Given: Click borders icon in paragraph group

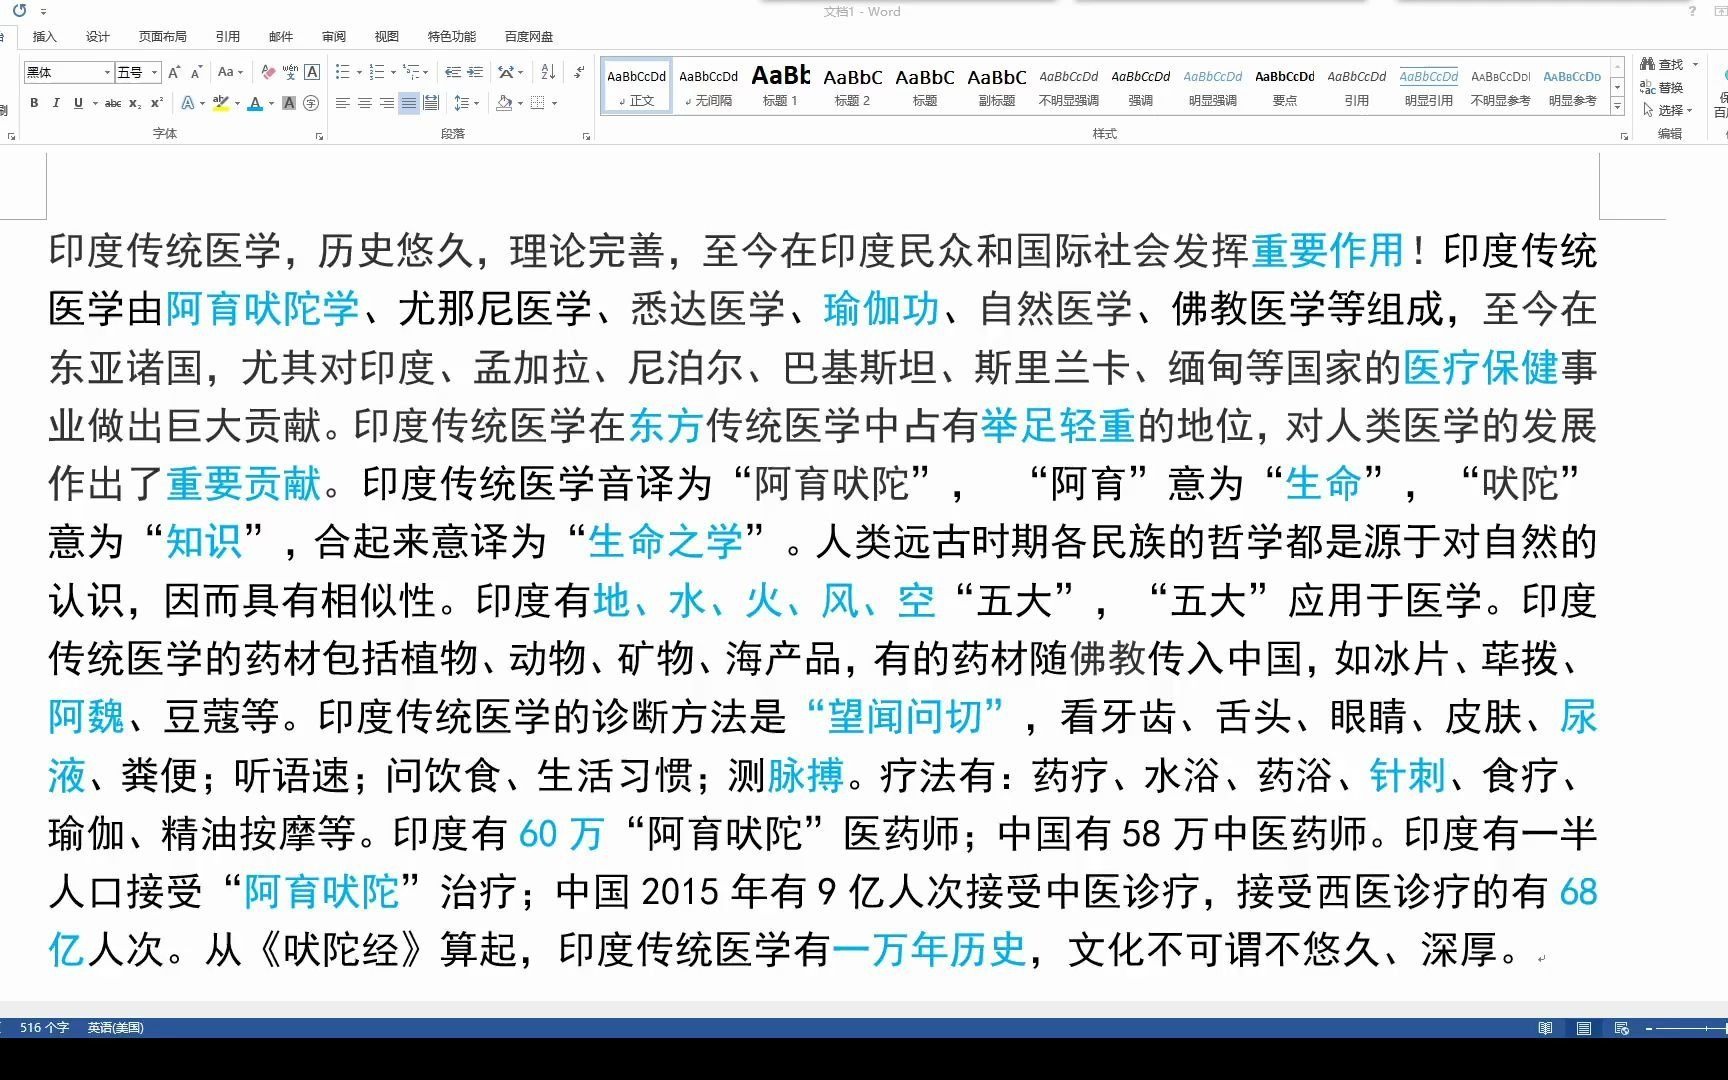Looking at the screenshot, I should click(x=538, y=103).
